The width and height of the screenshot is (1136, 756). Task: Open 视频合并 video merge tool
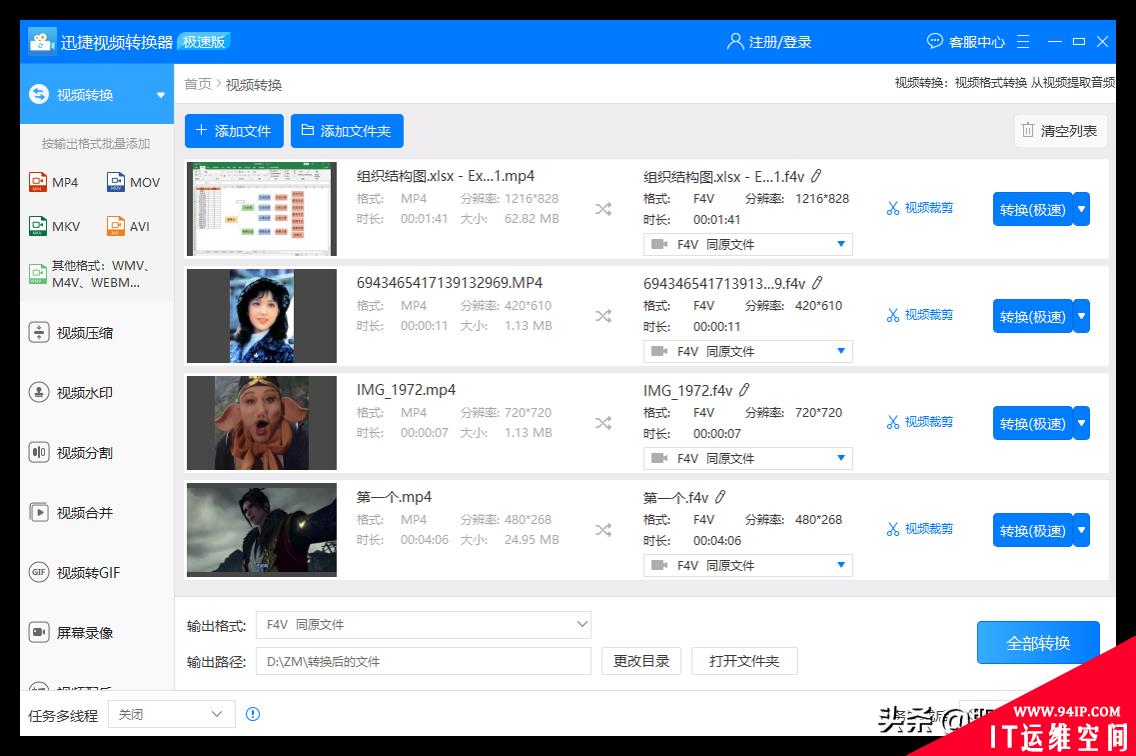tap(71, 512)
